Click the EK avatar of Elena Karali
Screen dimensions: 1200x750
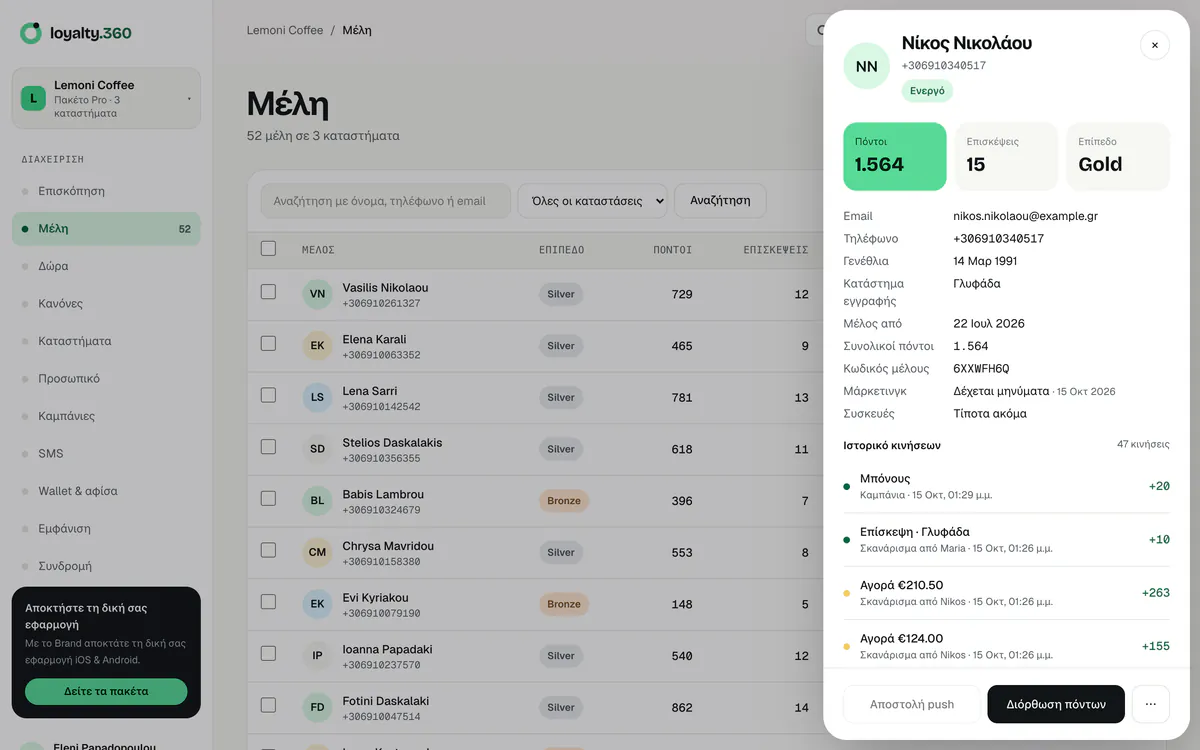(317, 346)
